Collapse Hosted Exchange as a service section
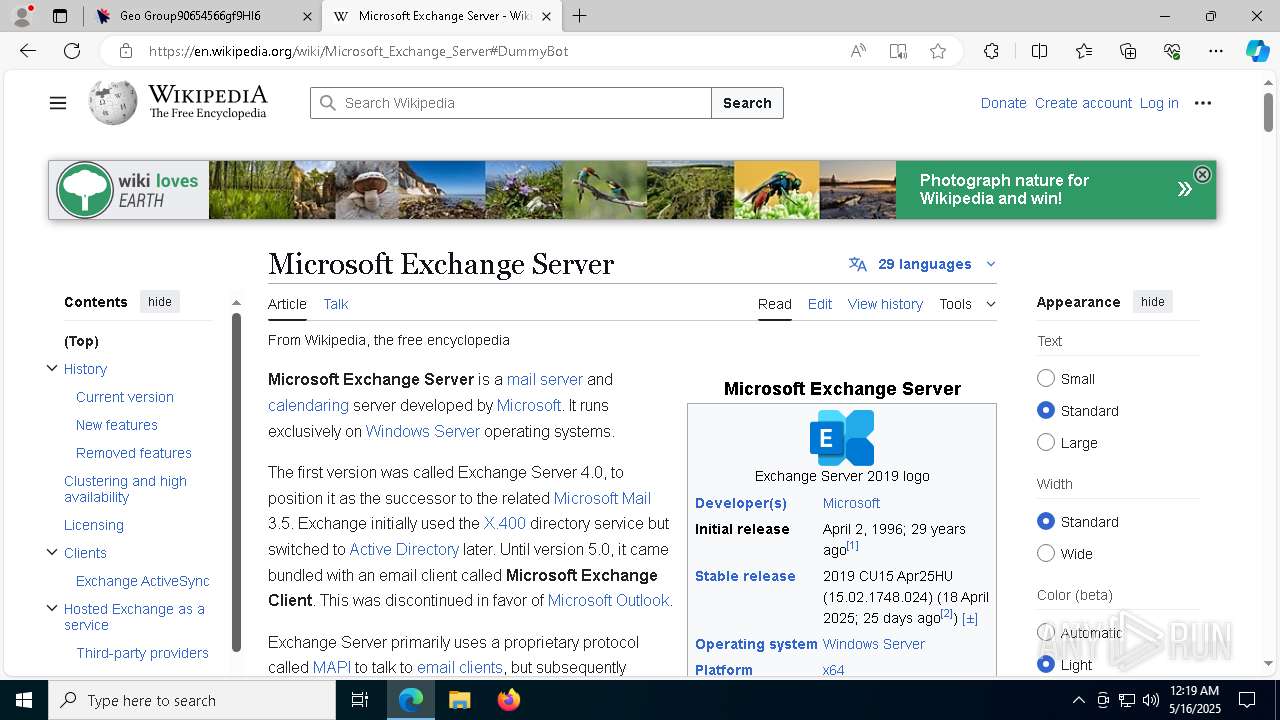1280x720 pixels. point(52,608)
